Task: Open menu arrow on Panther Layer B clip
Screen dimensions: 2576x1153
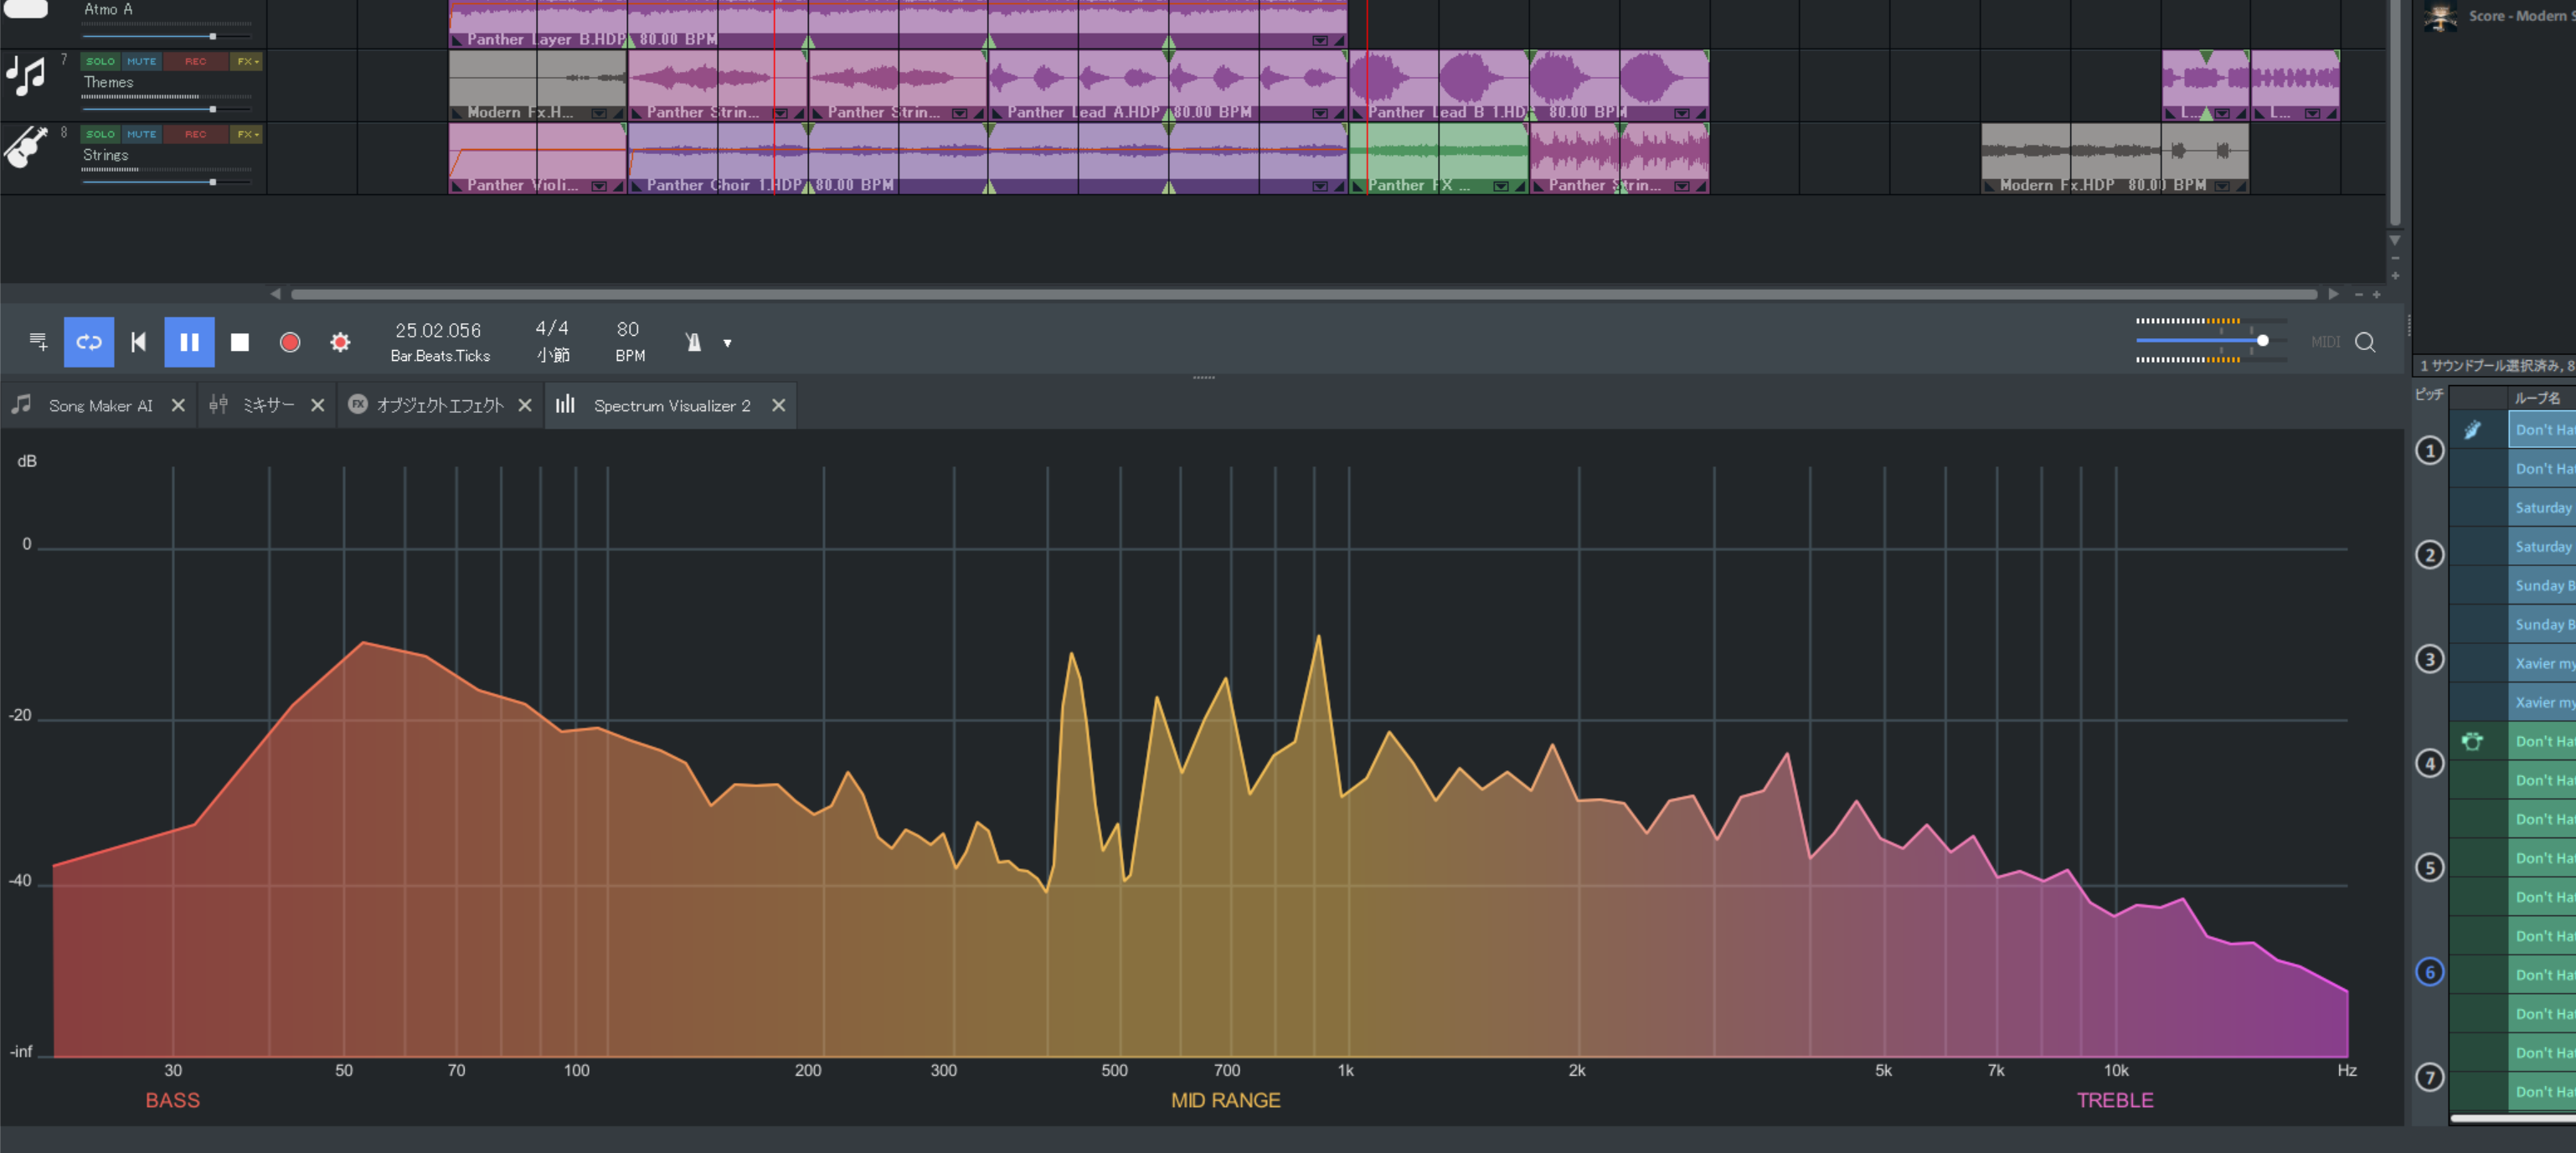Action: click(1320, 40)
